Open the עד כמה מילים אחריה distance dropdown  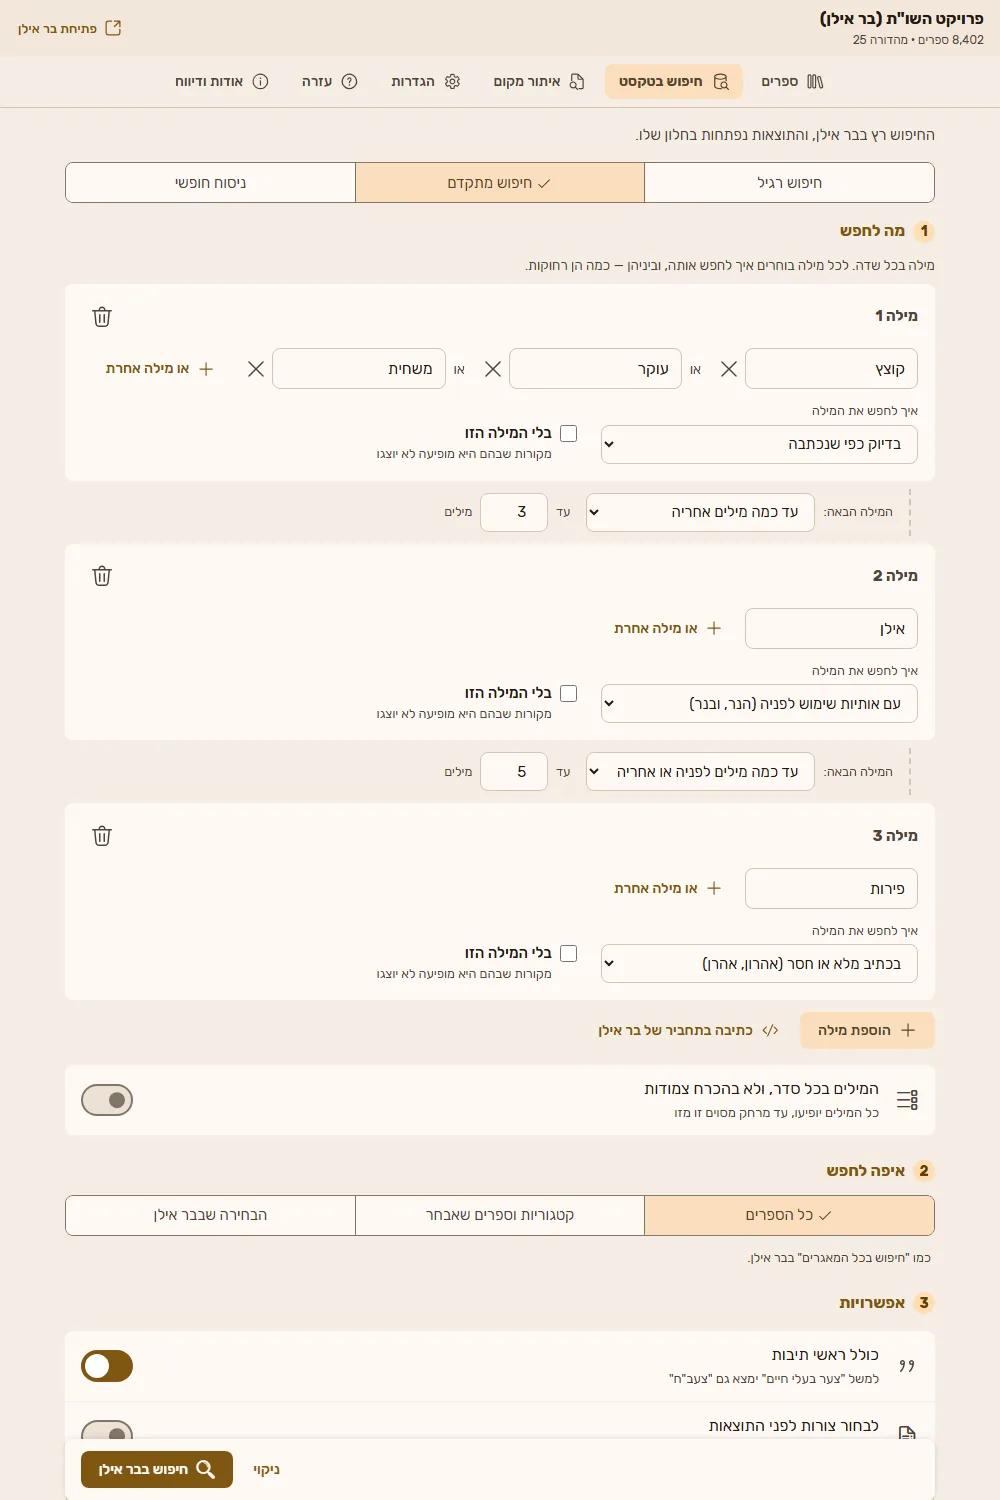point(700,512)
